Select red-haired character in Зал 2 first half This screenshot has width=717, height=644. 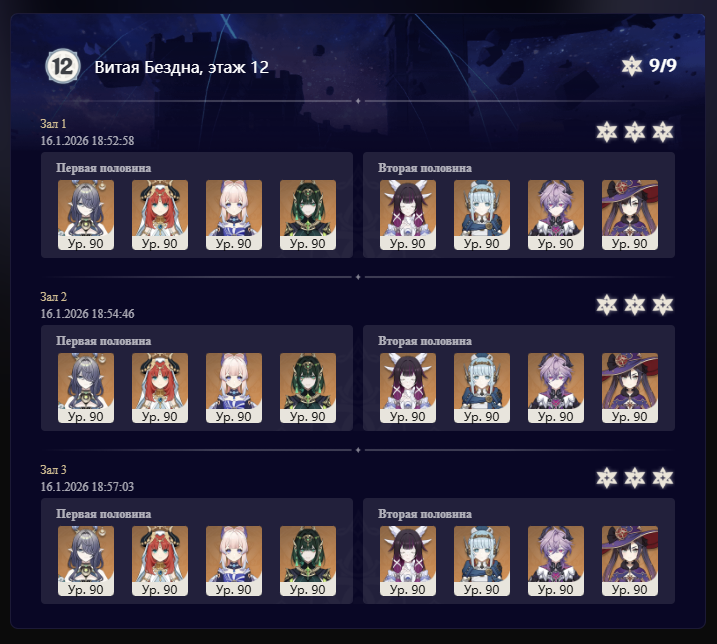[160, 388]
